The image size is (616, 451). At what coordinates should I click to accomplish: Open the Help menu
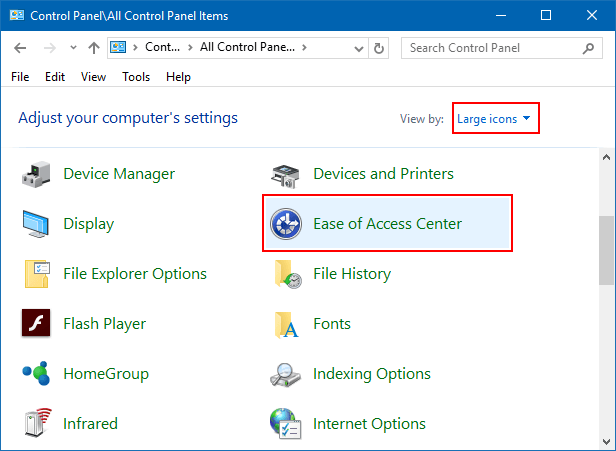(178, 77)
